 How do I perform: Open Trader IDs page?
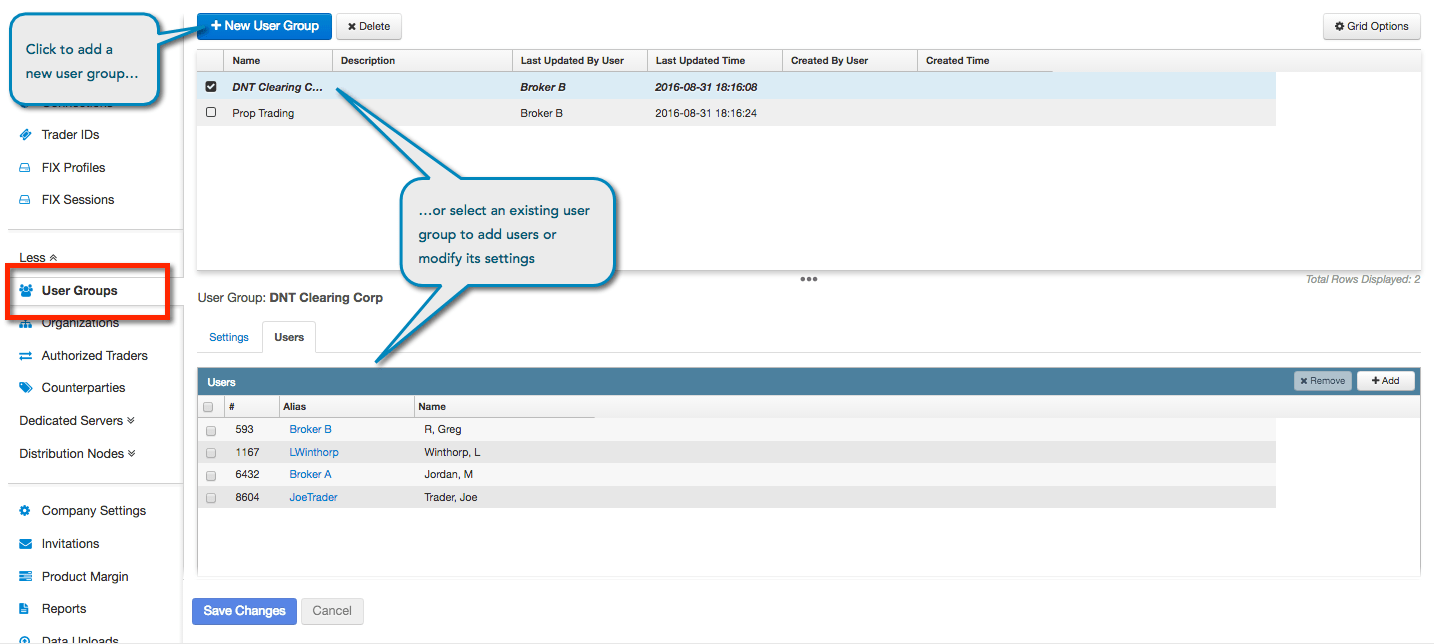coord(70,135)
